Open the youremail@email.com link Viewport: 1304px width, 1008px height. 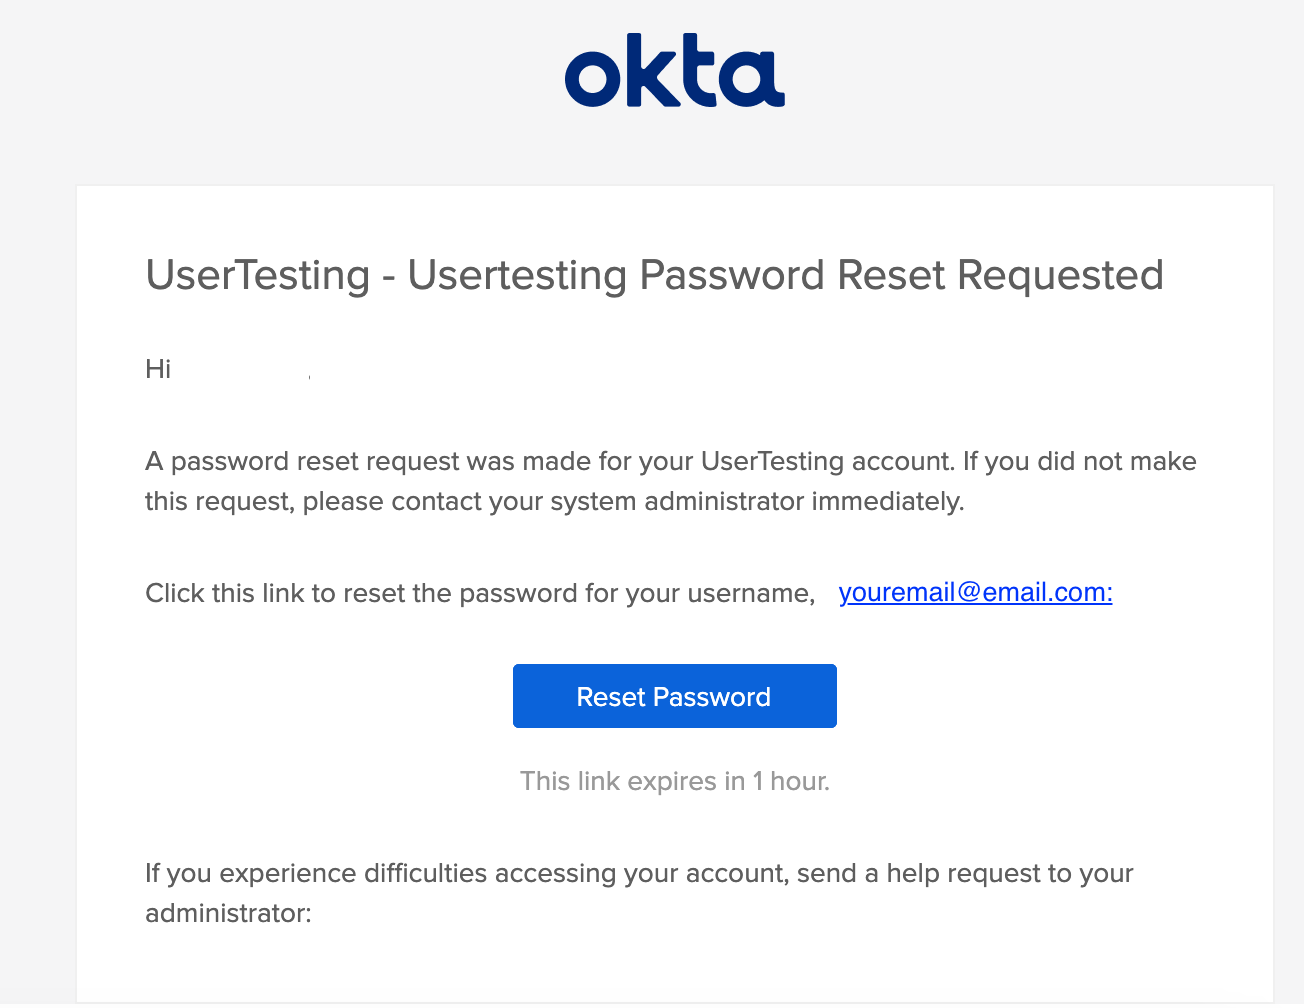(975, 592)
